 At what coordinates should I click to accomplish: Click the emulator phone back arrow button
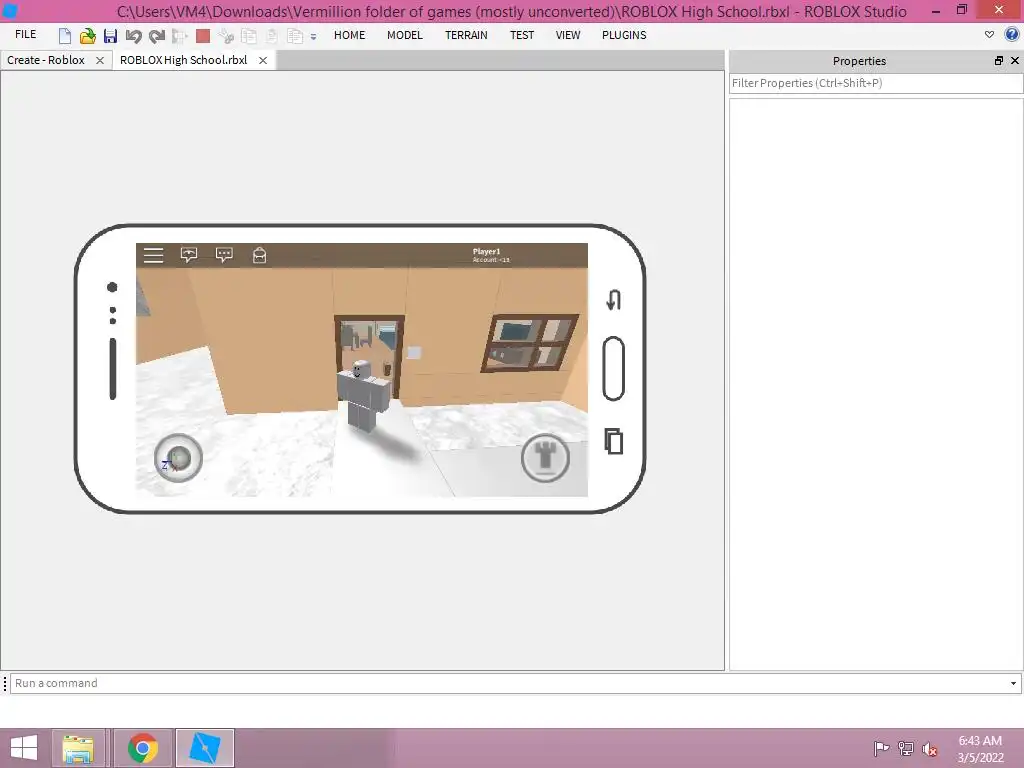613,300
